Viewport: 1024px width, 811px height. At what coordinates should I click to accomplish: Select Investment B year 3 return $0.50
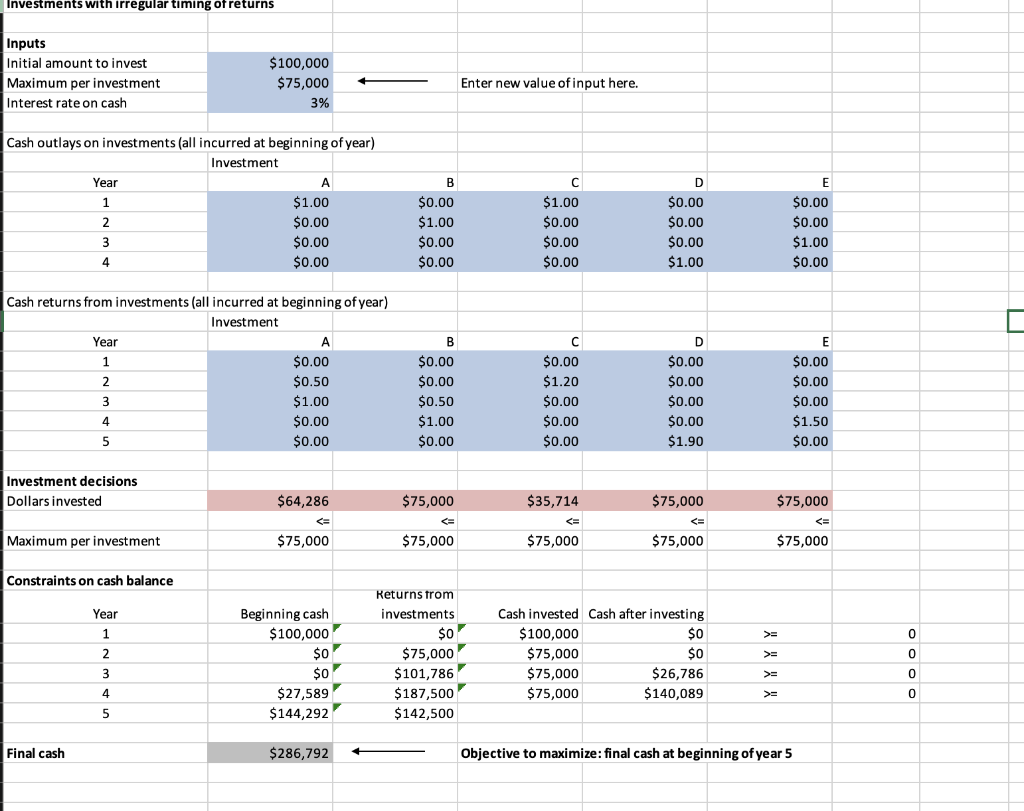(395, 402)
